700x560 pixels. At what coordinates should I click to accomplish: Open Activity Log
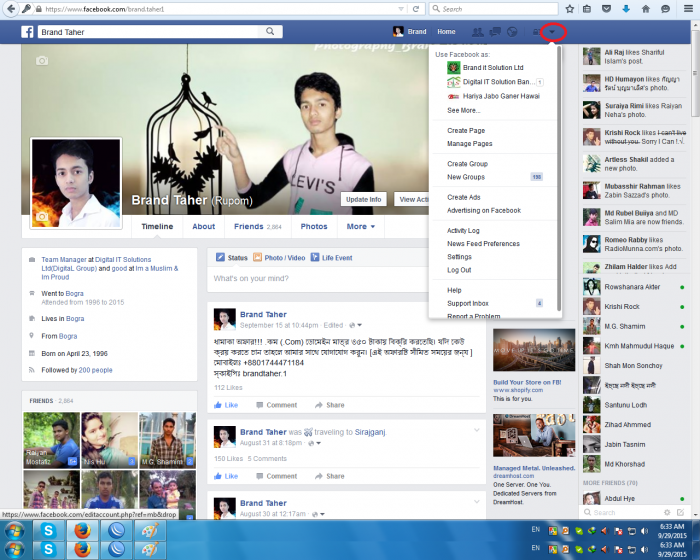(463, 230)
